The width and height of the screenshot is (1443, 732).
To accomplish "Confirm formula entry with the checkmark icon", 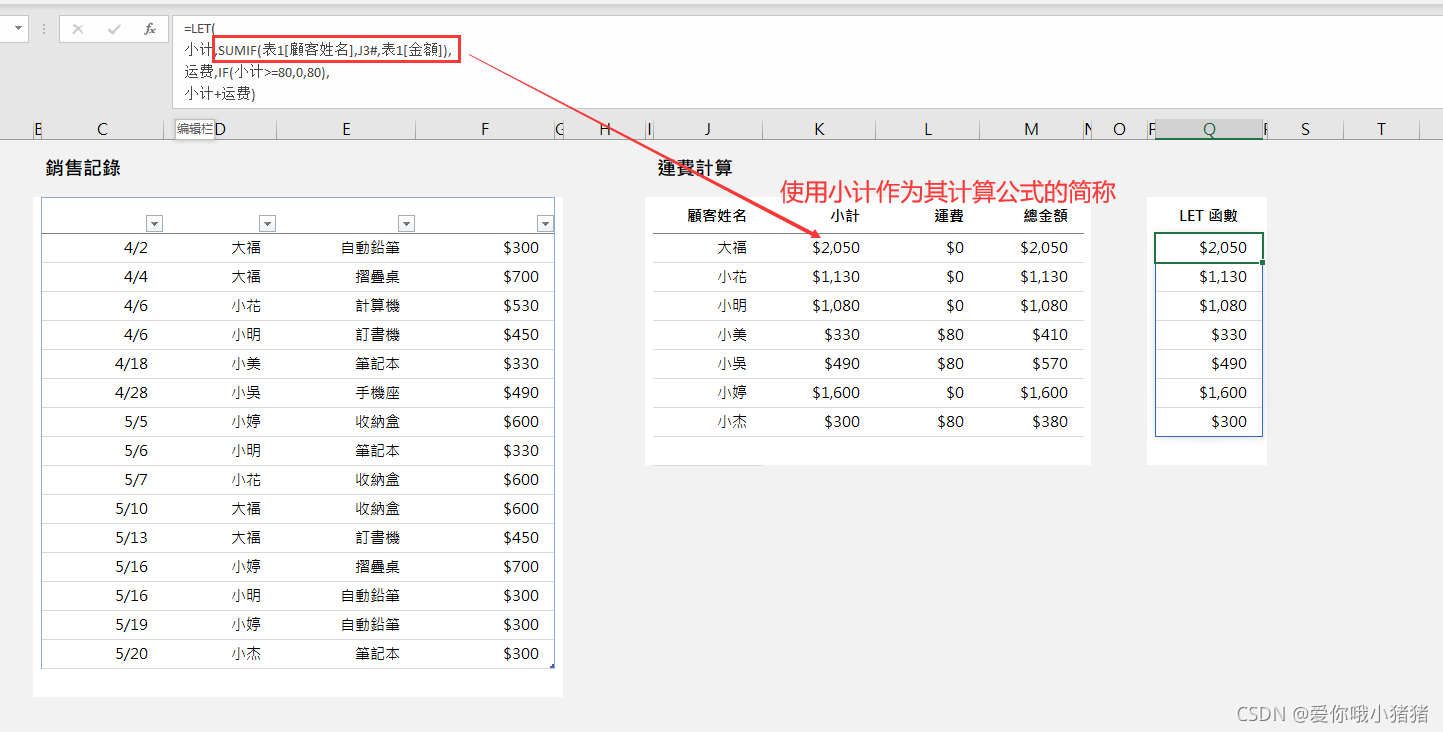I will coord(114,29).
